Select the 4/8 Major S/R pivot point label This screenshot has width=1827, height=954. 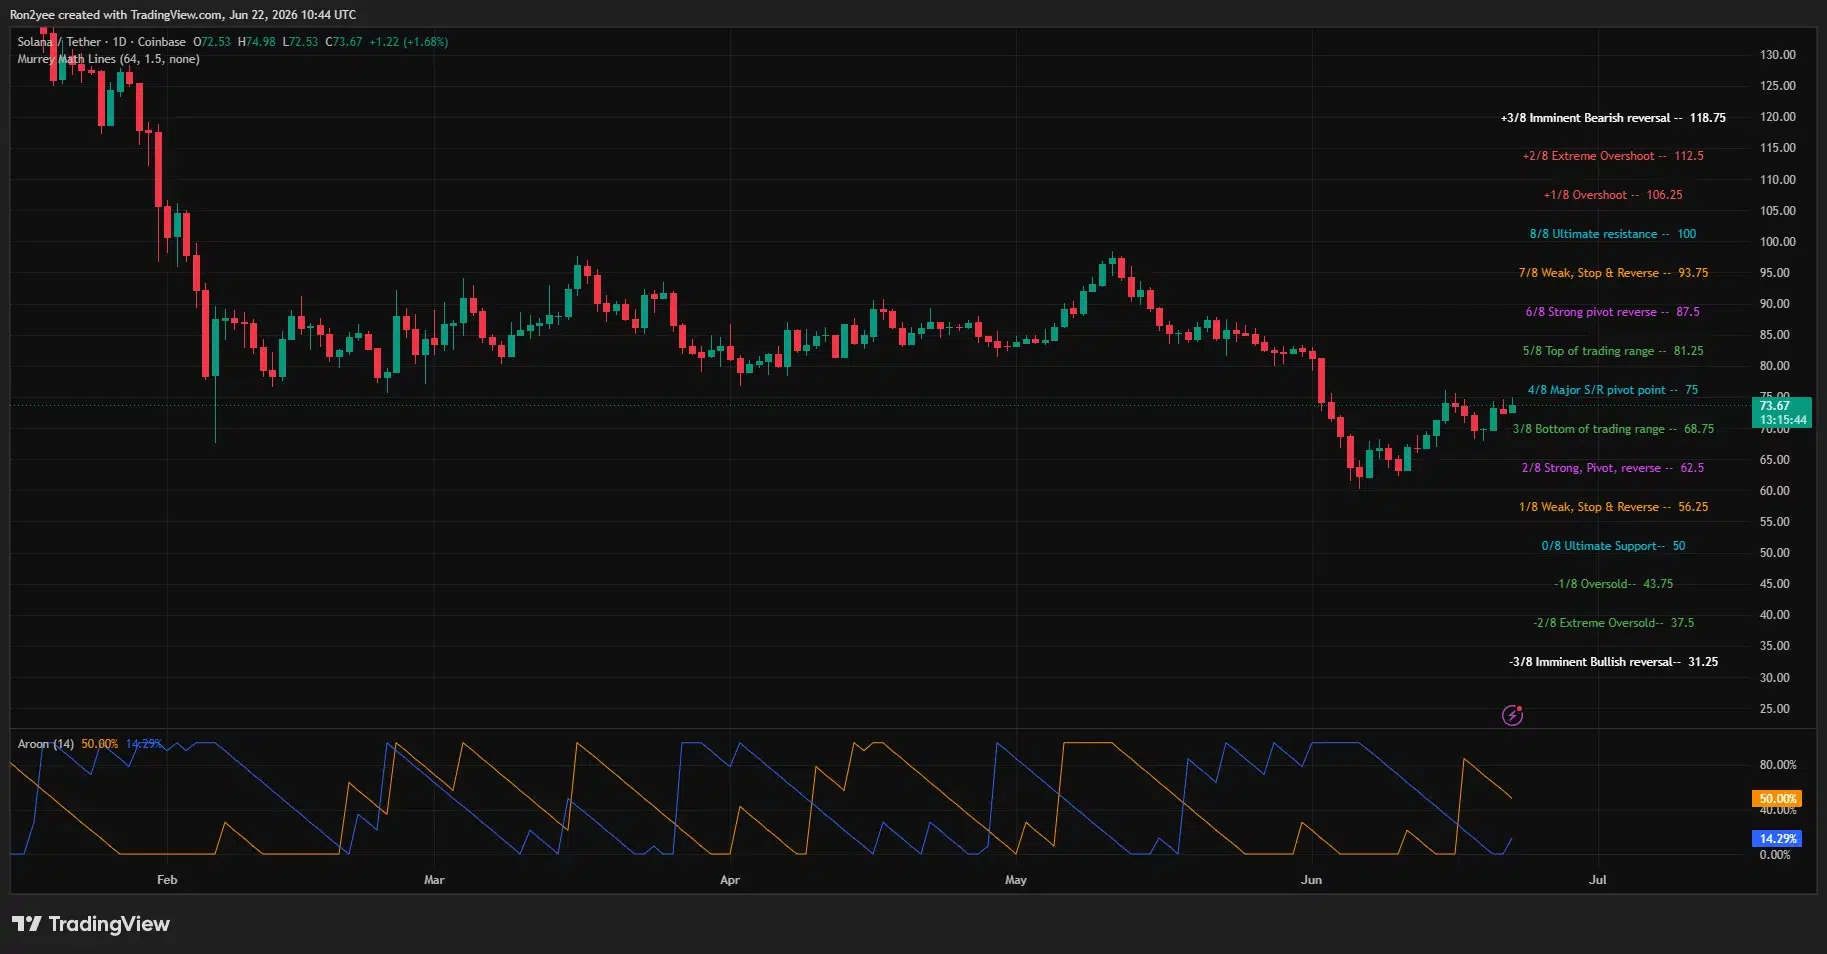(x=1613, y=390)
